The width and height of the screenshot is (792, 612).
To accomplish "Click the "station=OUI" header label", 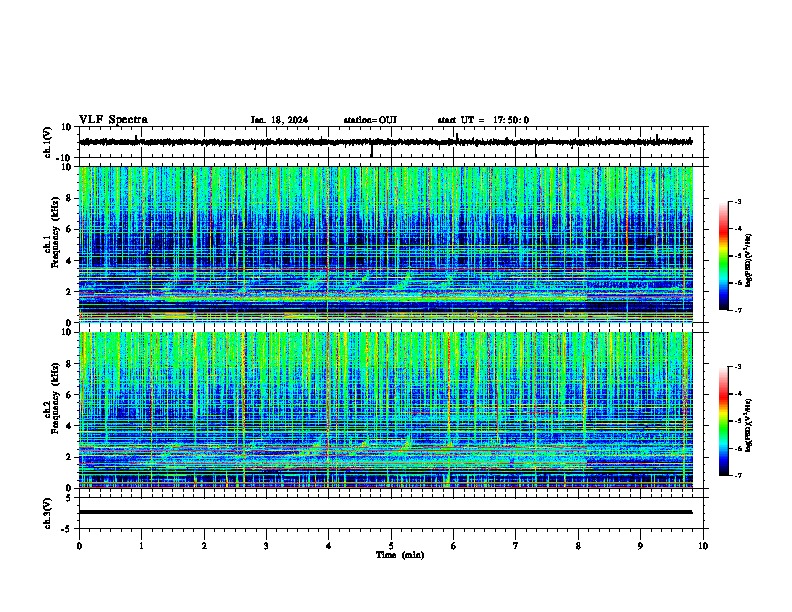I will point(370,120).
